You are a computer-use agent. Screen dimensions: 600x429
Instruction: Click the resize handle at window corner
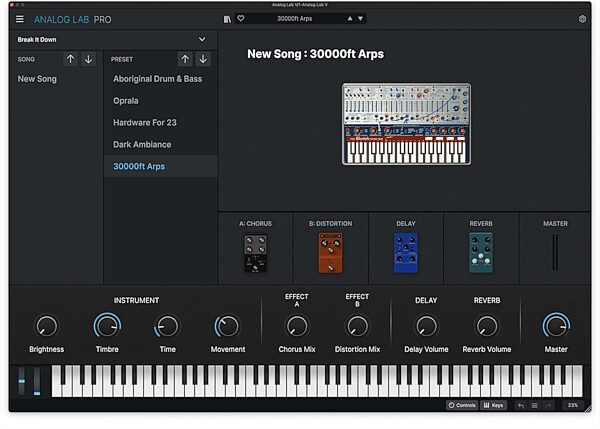(587, 409)
